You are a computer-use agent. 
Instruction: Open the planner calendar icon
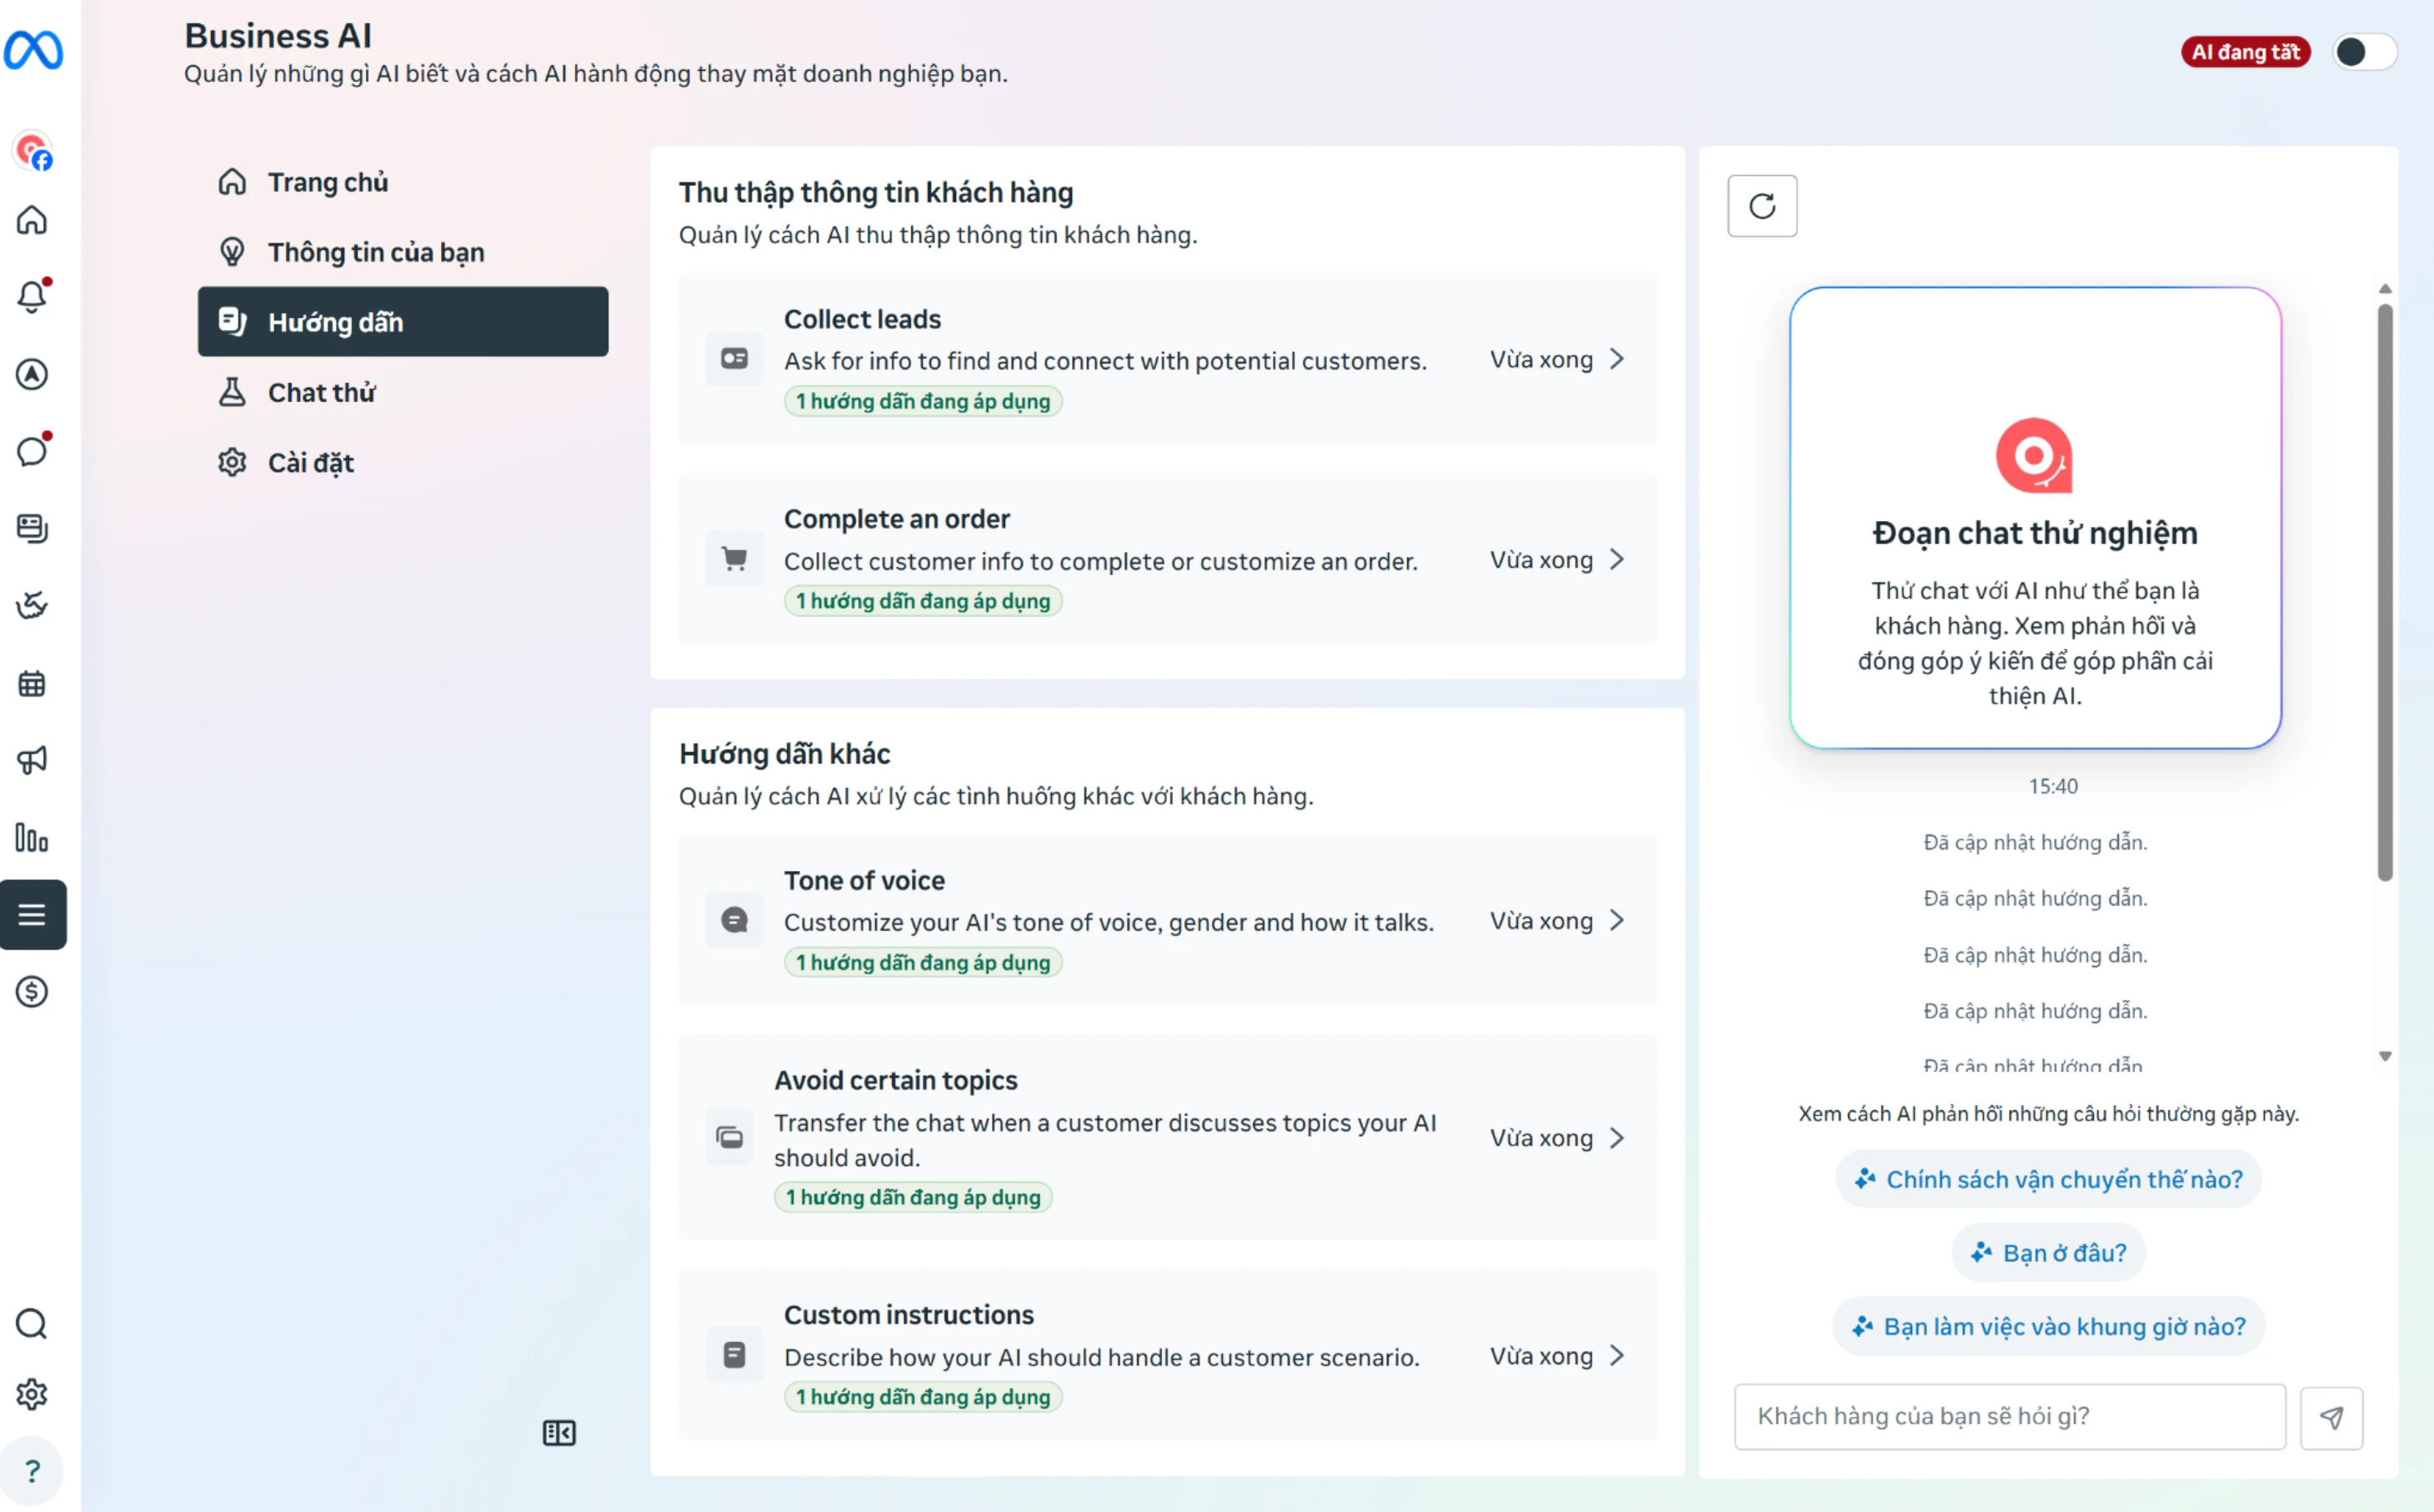pyautogui.click(x=32, y=684)
